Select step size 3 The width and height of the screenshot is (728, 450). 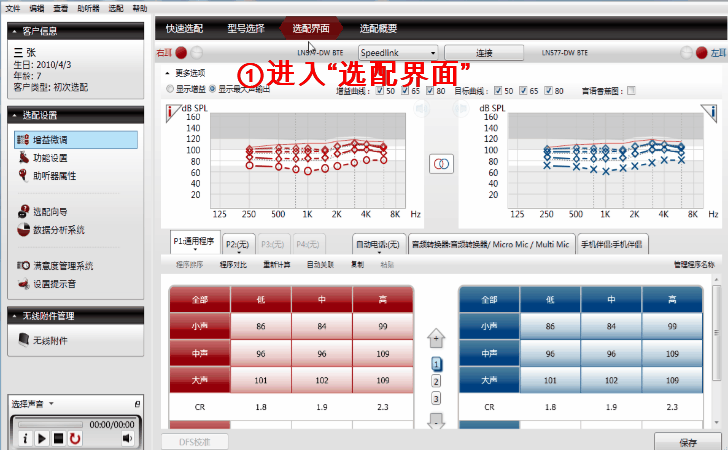436,398
